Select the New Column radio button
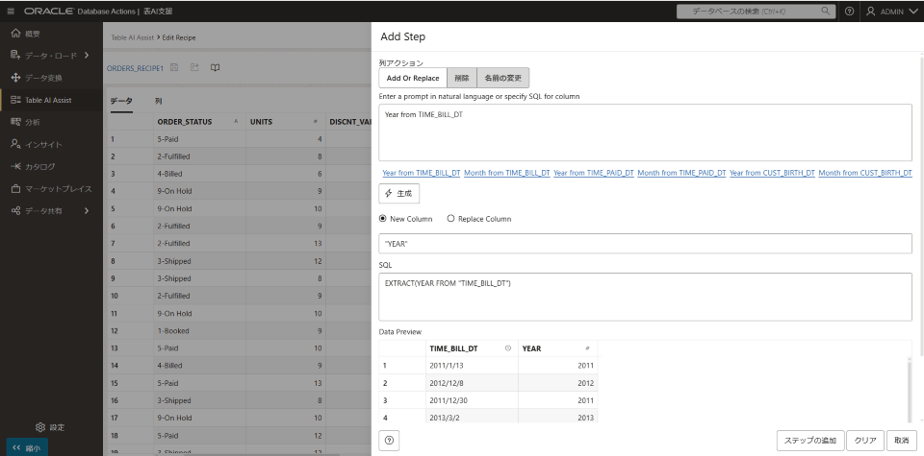The height and width of the screenshot is (456, 924). click(384, 218)
